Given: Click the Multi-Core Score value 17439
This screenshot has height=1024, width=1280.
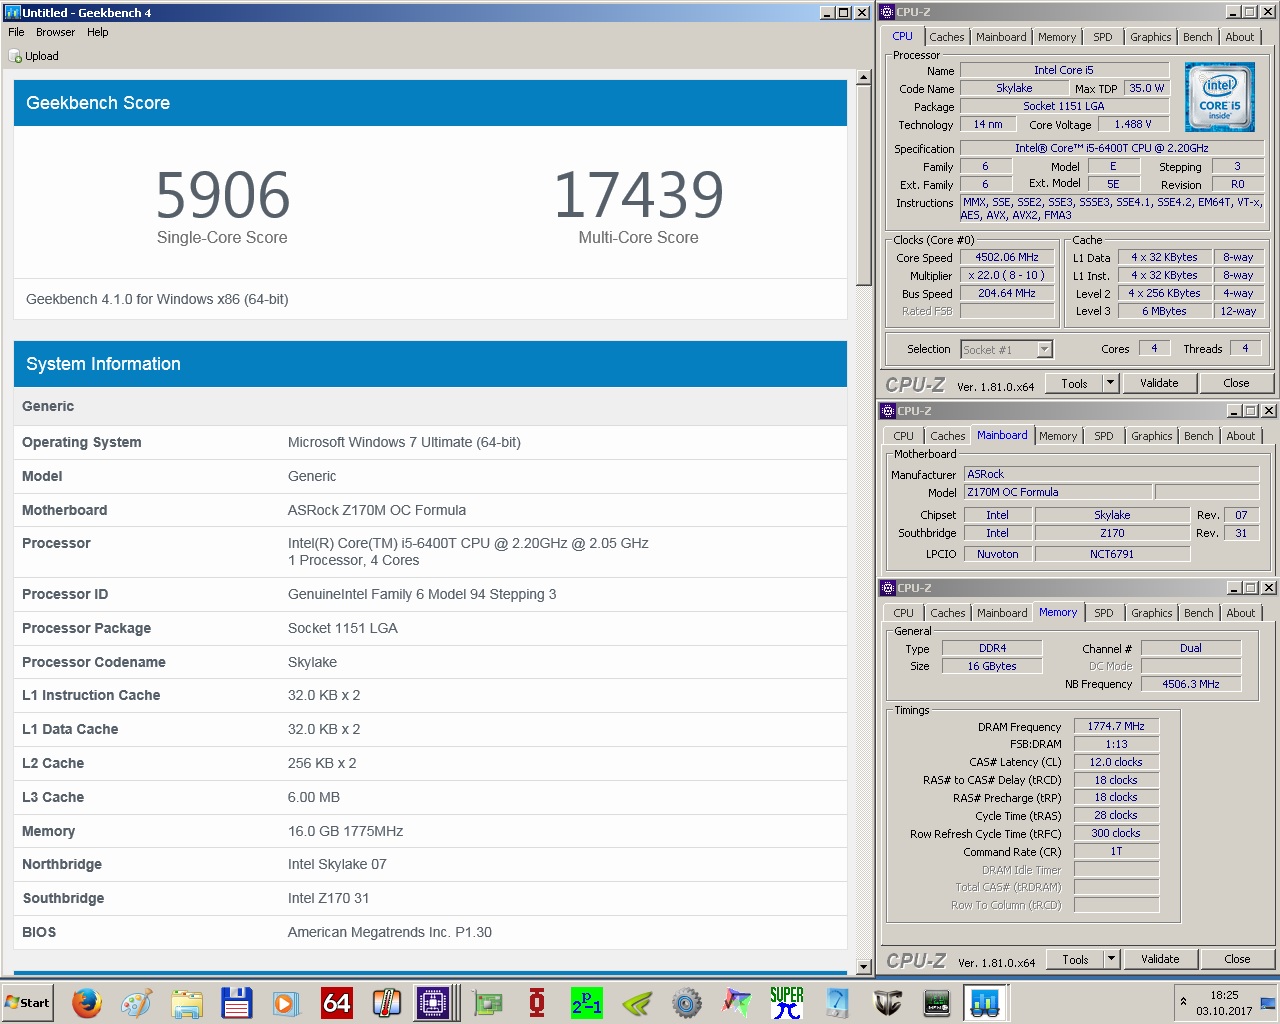Looking at the screenshot, I should coord(638,195).
